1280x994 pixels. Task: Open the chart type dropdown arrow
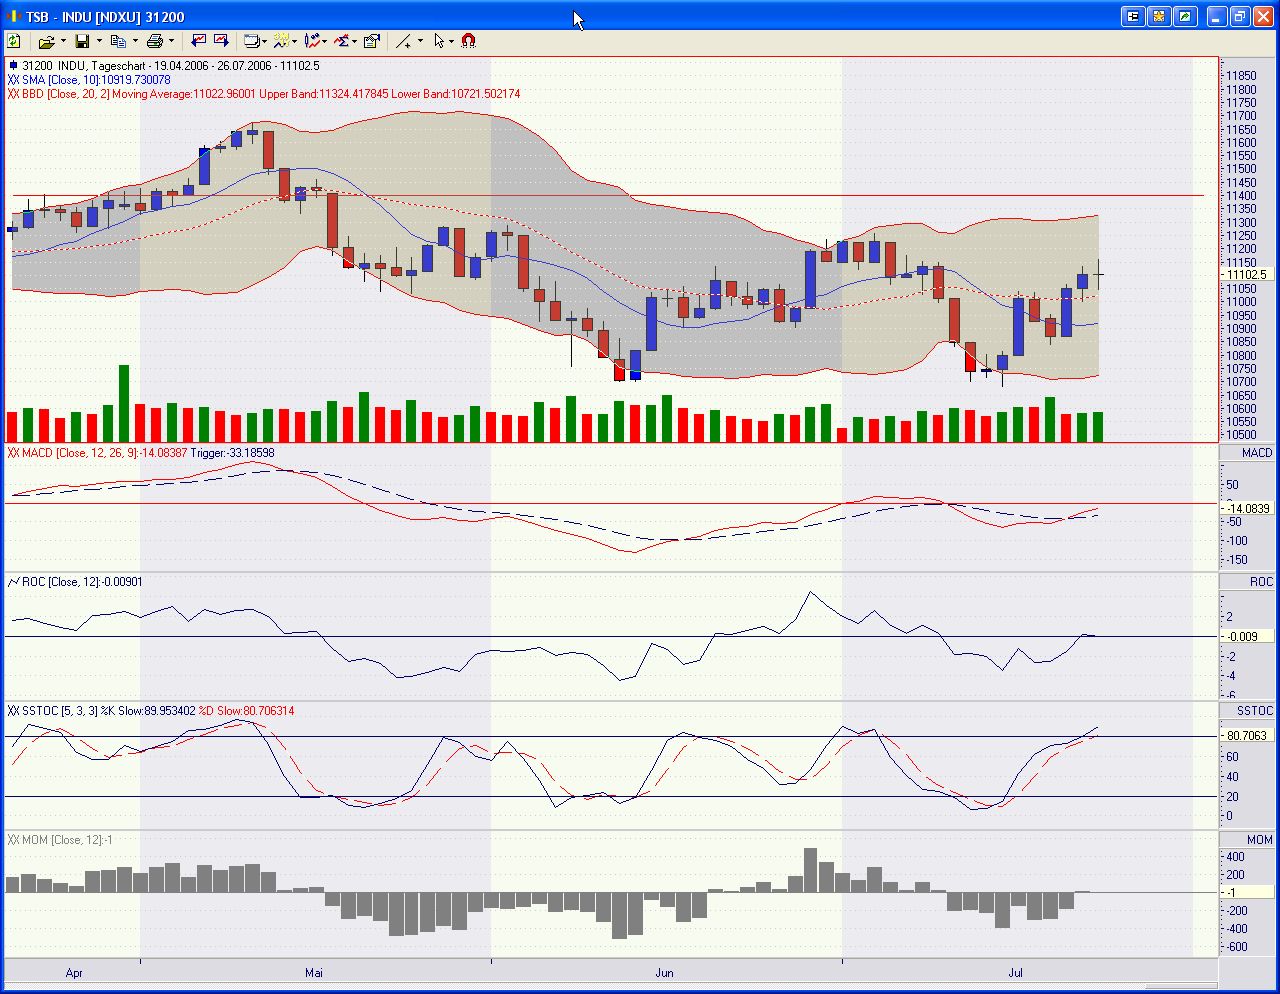click(x=263, y=41)
